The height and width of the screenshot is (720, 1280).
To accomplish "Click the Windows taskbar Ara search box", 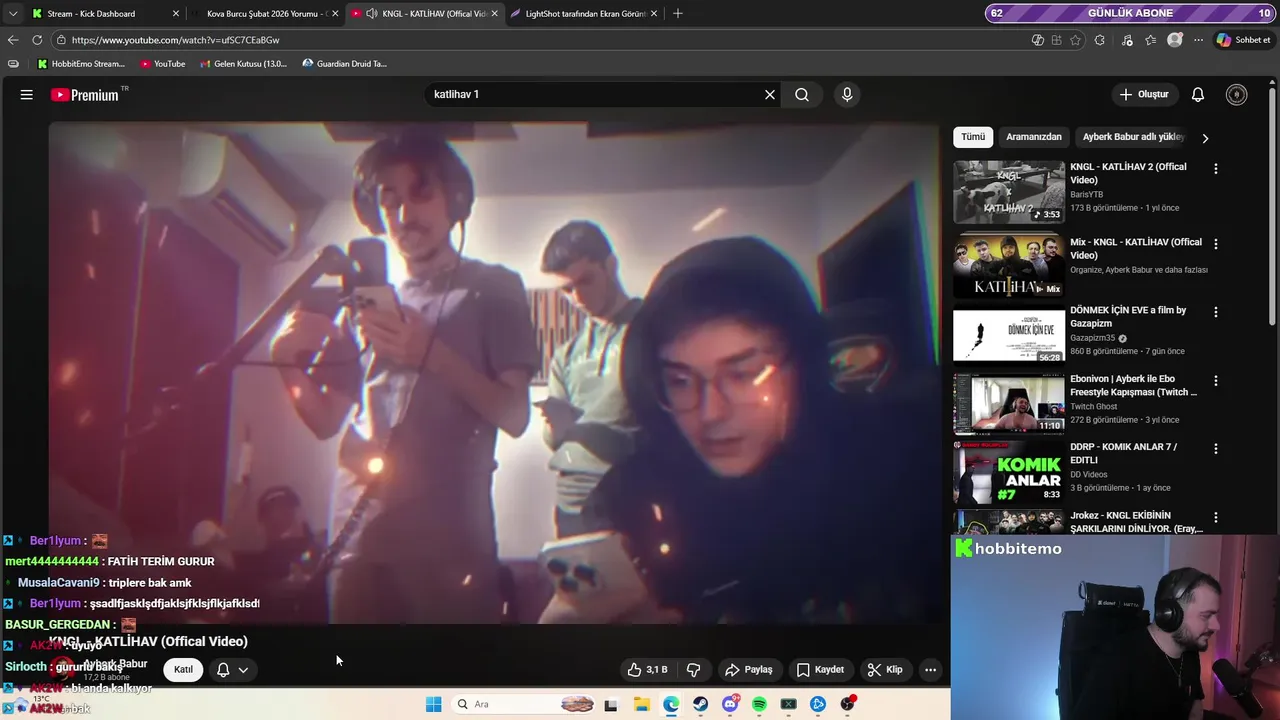I will tap(521, 704).
